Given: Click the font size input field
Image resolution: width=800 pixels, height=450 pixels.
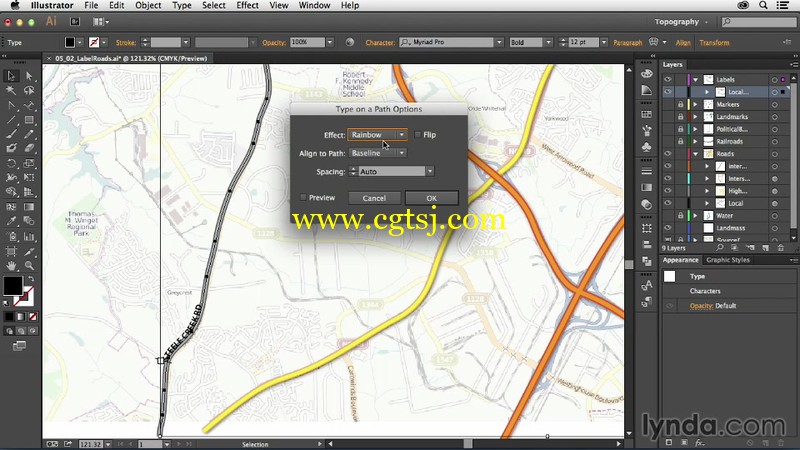Looking at the screenshot, I should [x=583, y=42].
